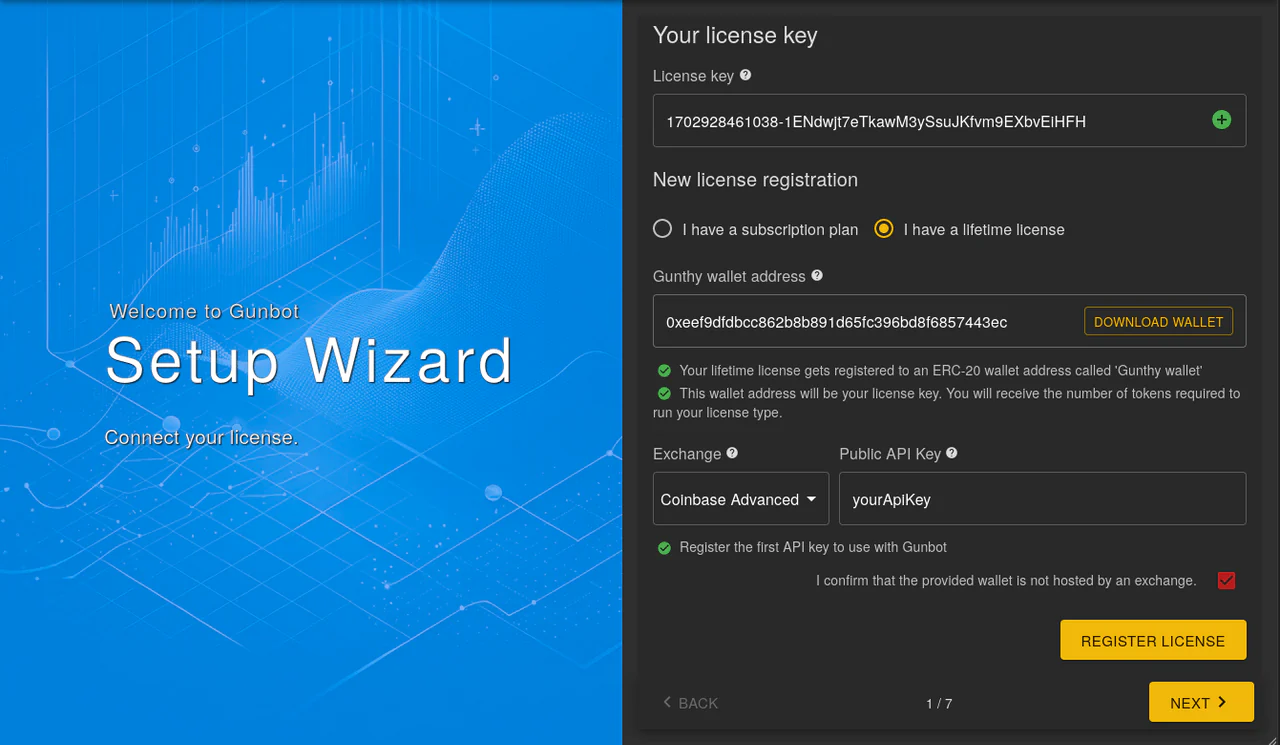Click the green check beside 'Register the first API key'
This screenshot has width=1280, height=745.
pos(664,548)
